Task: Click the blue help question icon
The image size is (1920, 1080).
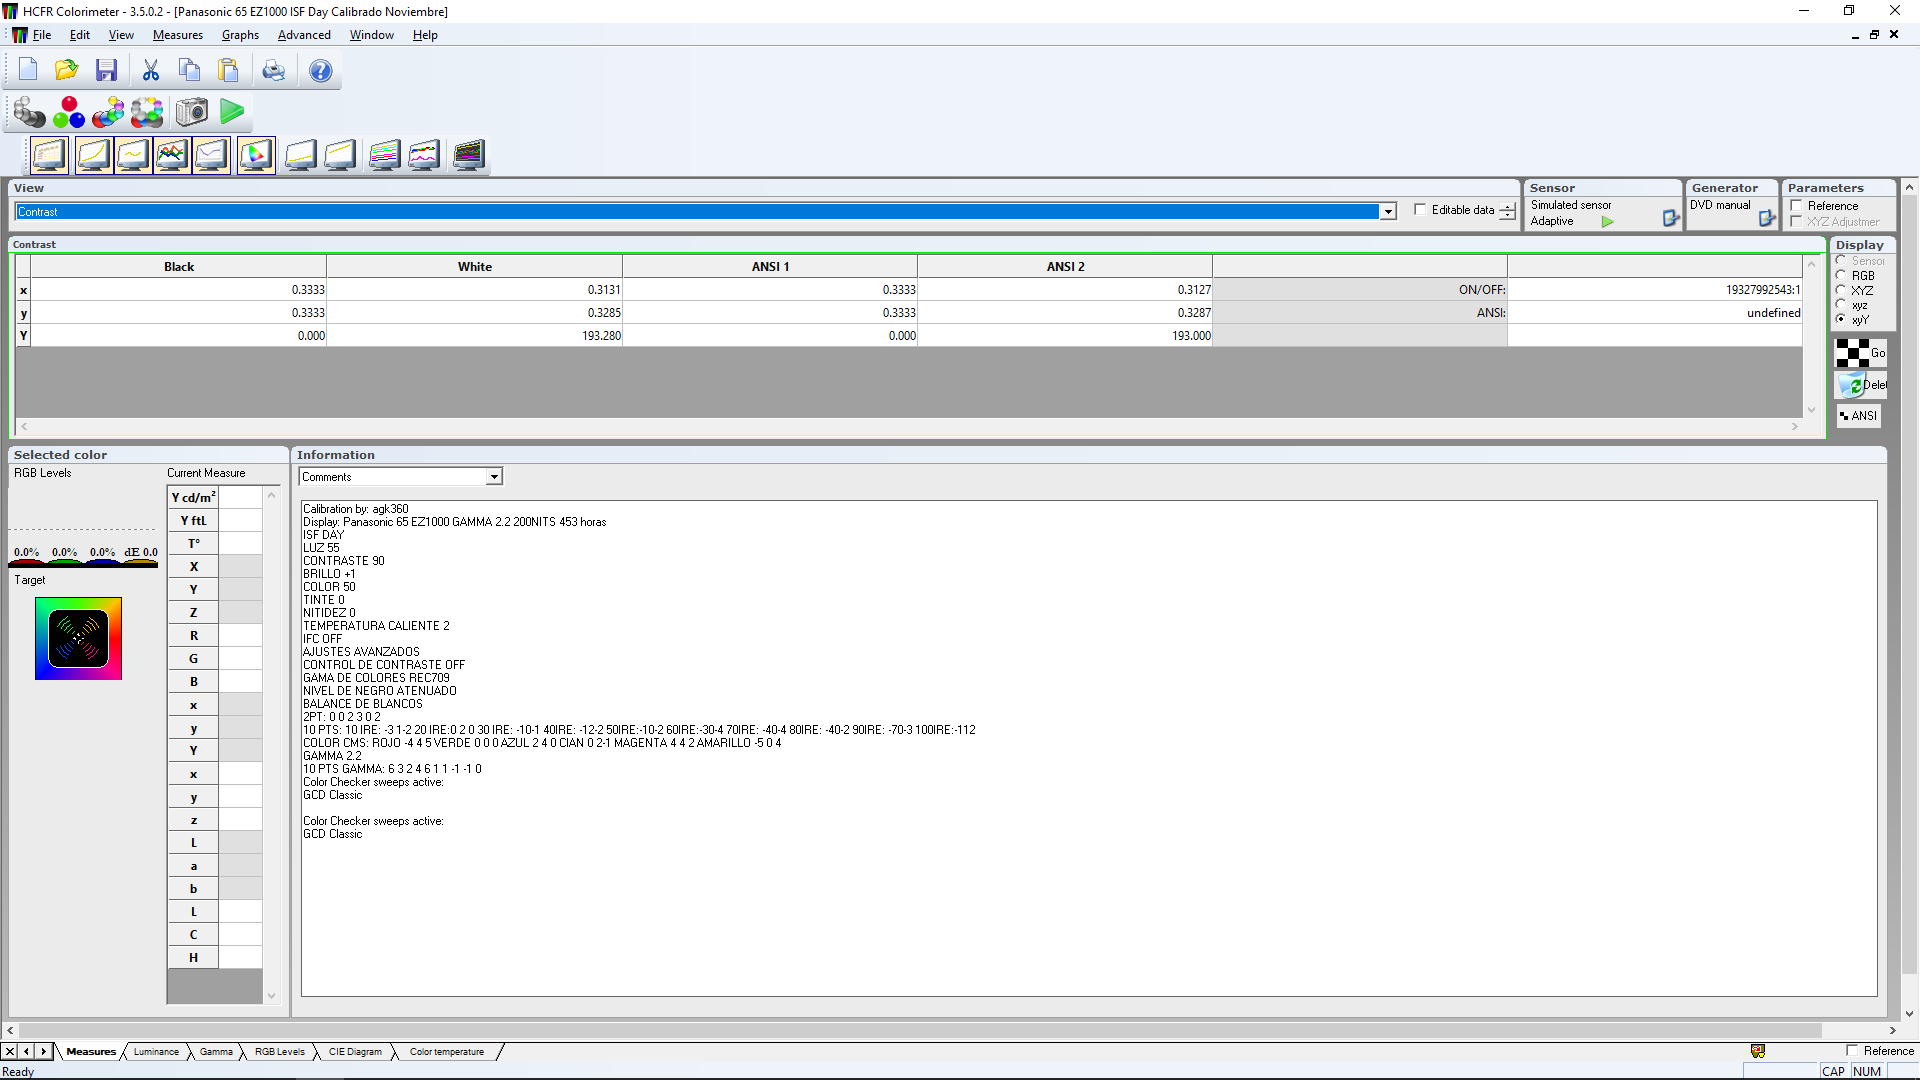Action: click(320, 70)
